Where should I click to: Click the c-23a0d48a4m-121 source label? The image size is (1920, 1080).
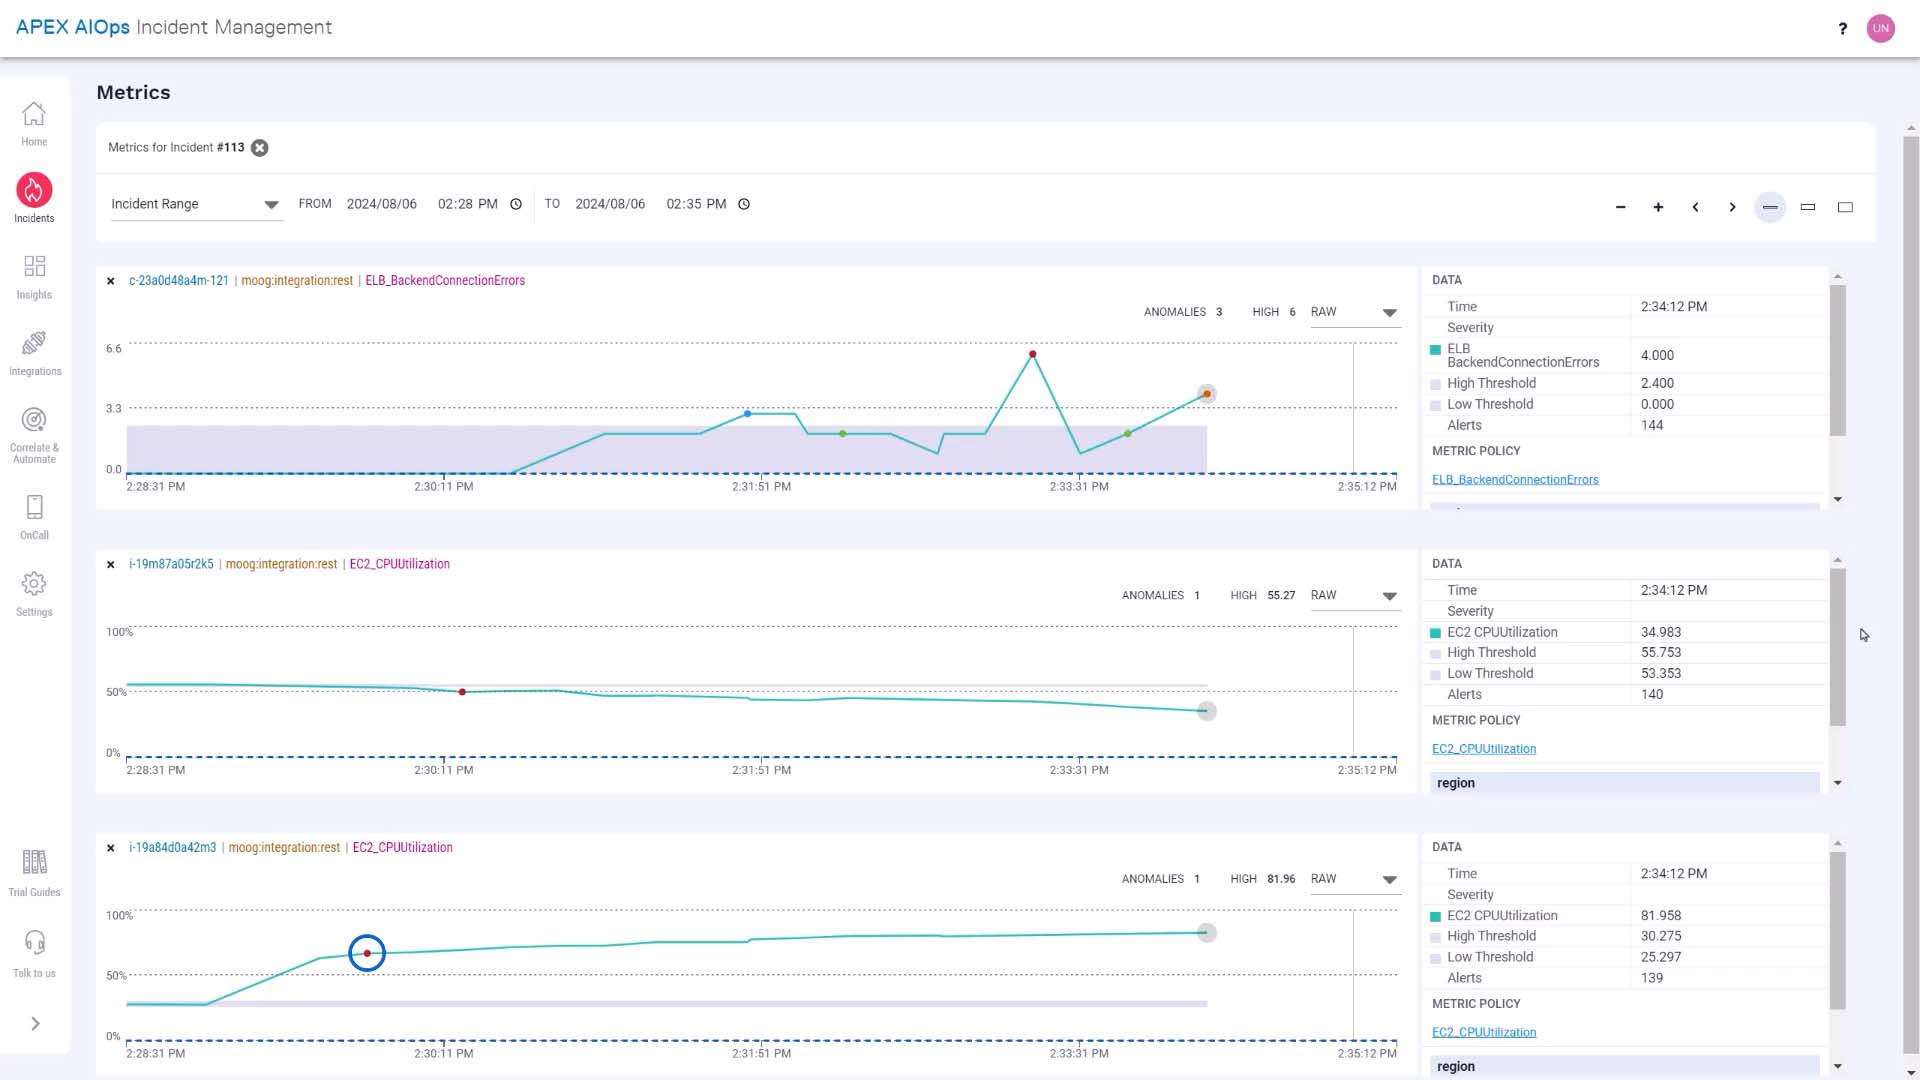point(179,281)
